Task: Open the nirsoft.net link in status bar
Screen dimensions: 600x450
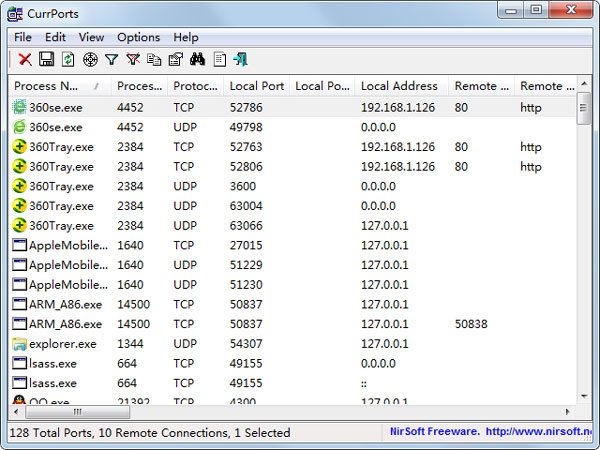Action: 539,432
